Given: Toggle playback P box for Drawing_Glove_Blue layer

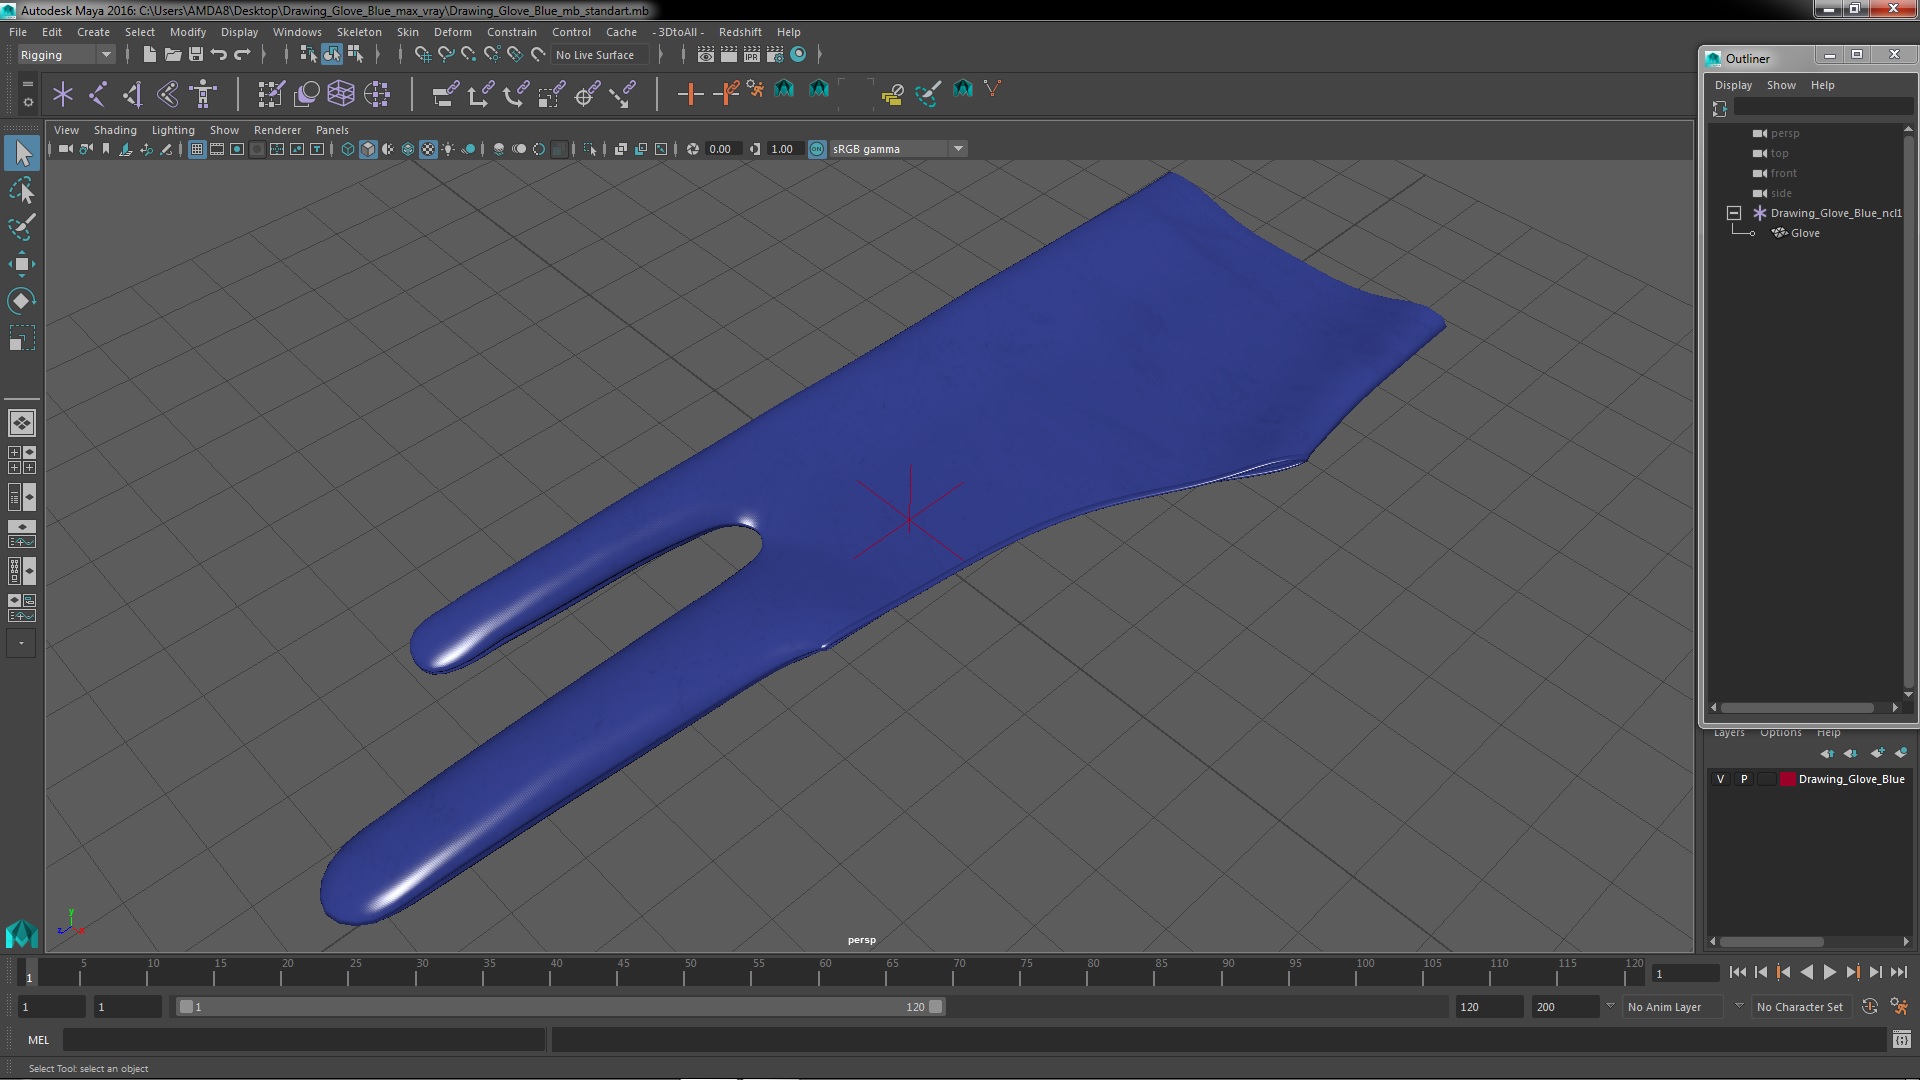Looking at the screenshot, I should pyautogui.click(x=1744, y=779).
